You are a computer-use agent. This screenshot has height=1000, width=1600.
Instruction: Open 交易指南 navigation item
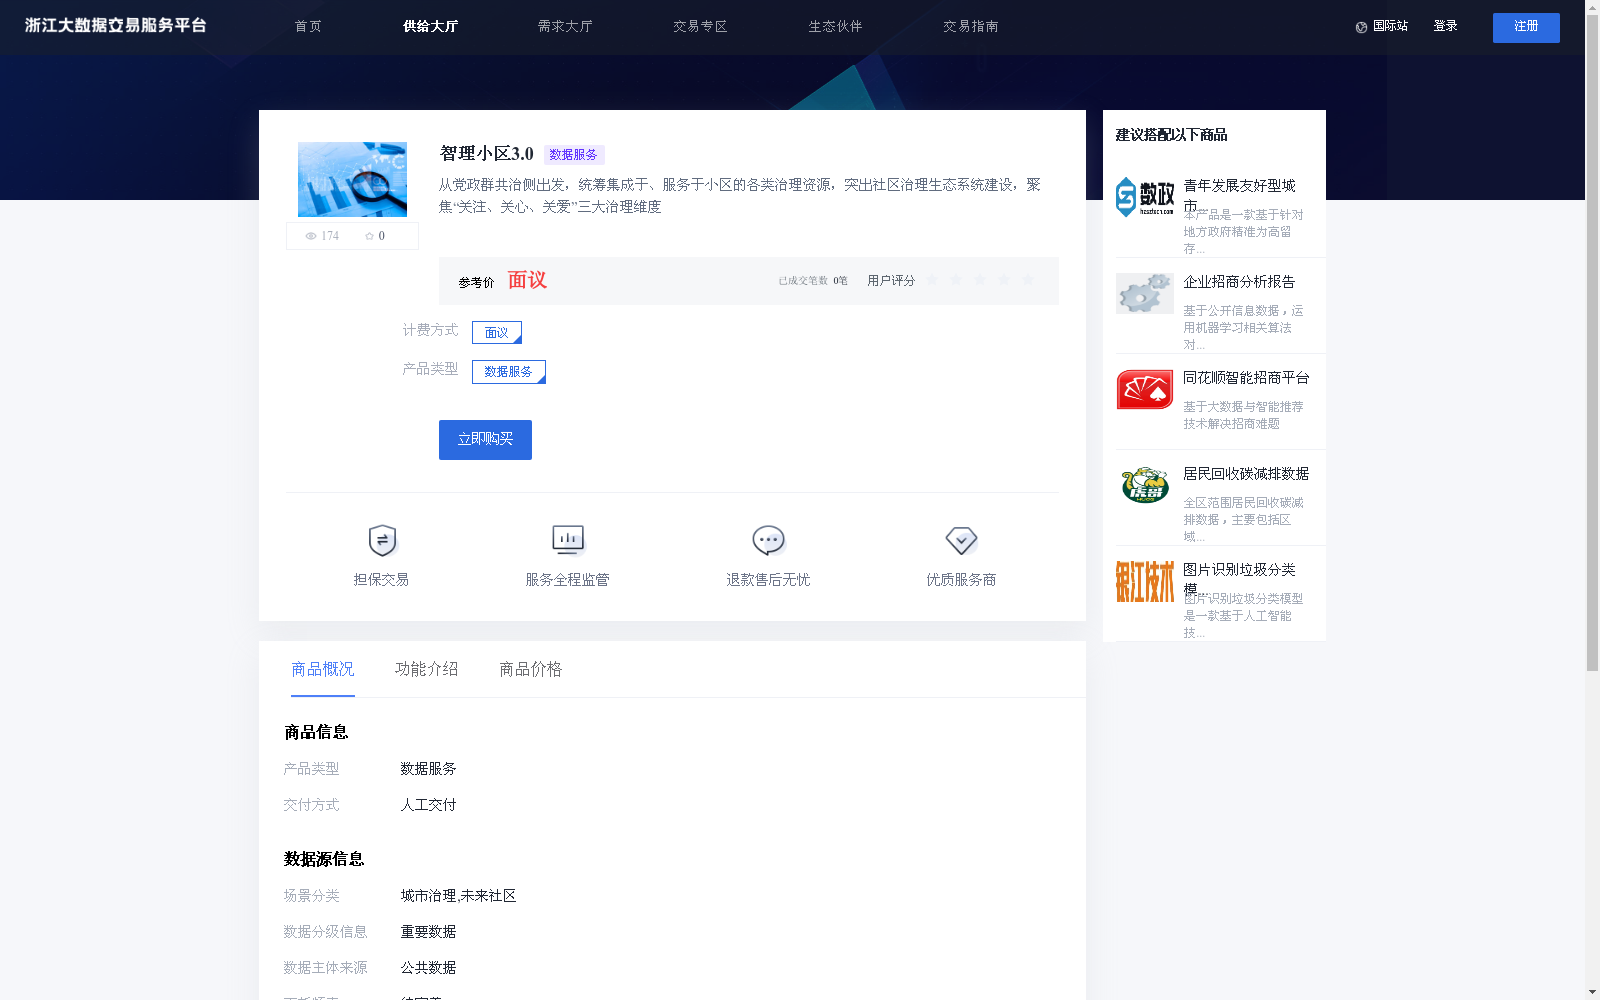click(x=970, y=26)
